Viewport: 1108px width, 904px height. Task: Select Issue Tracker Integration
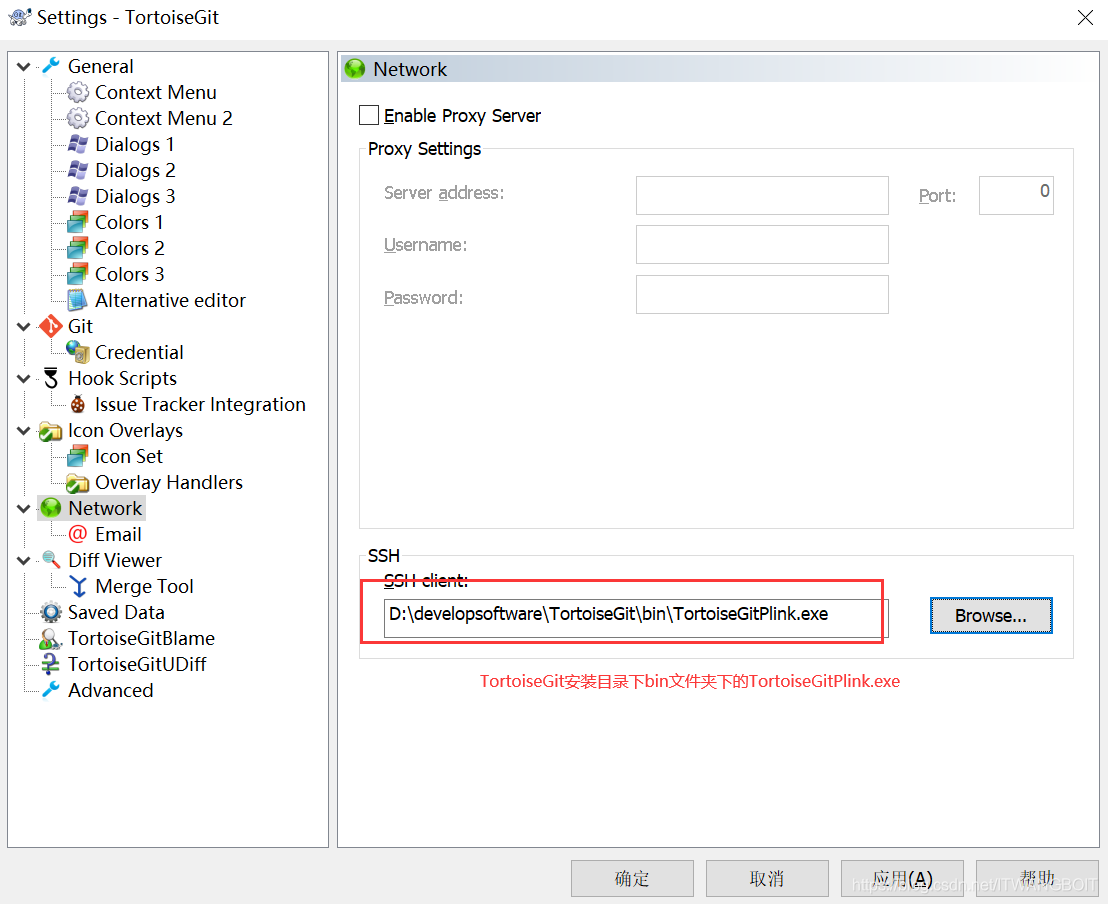[200, 404]
